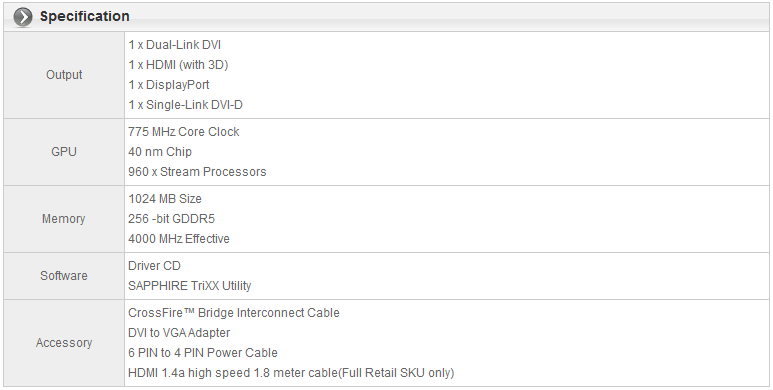
Task: Click '4000 MHz Effective' memory speed
Action: pos(179,239)
